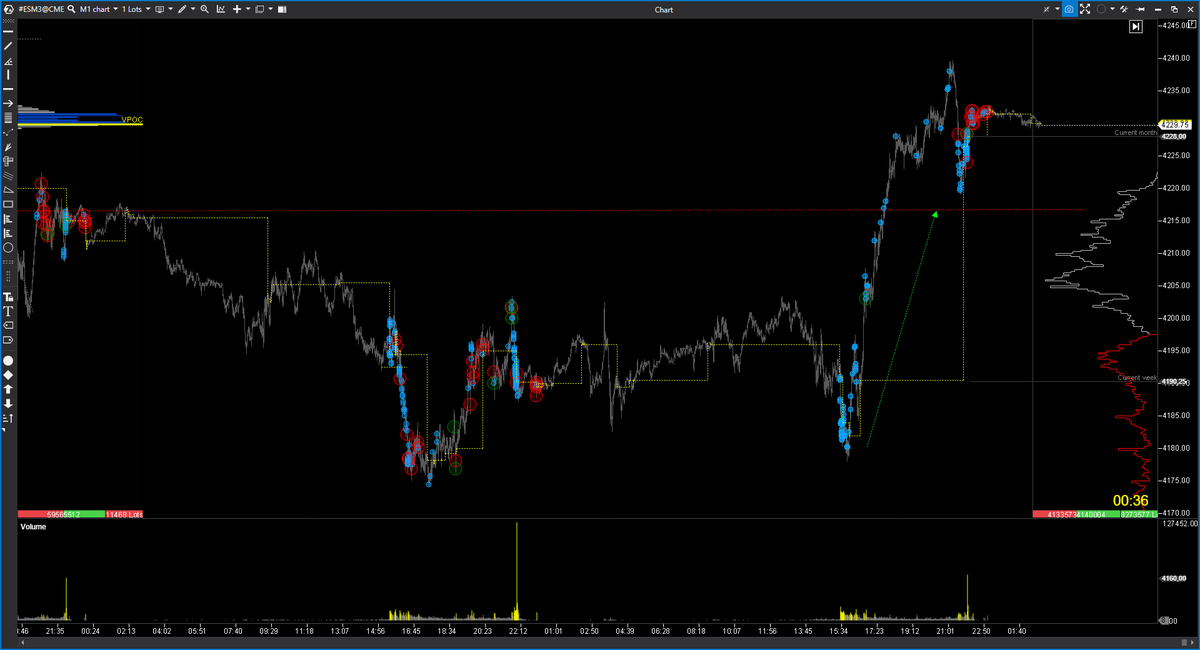Click the platform logo icon in top-left
This screenshot has height=650, width=1200.
[x=9, y=9]
